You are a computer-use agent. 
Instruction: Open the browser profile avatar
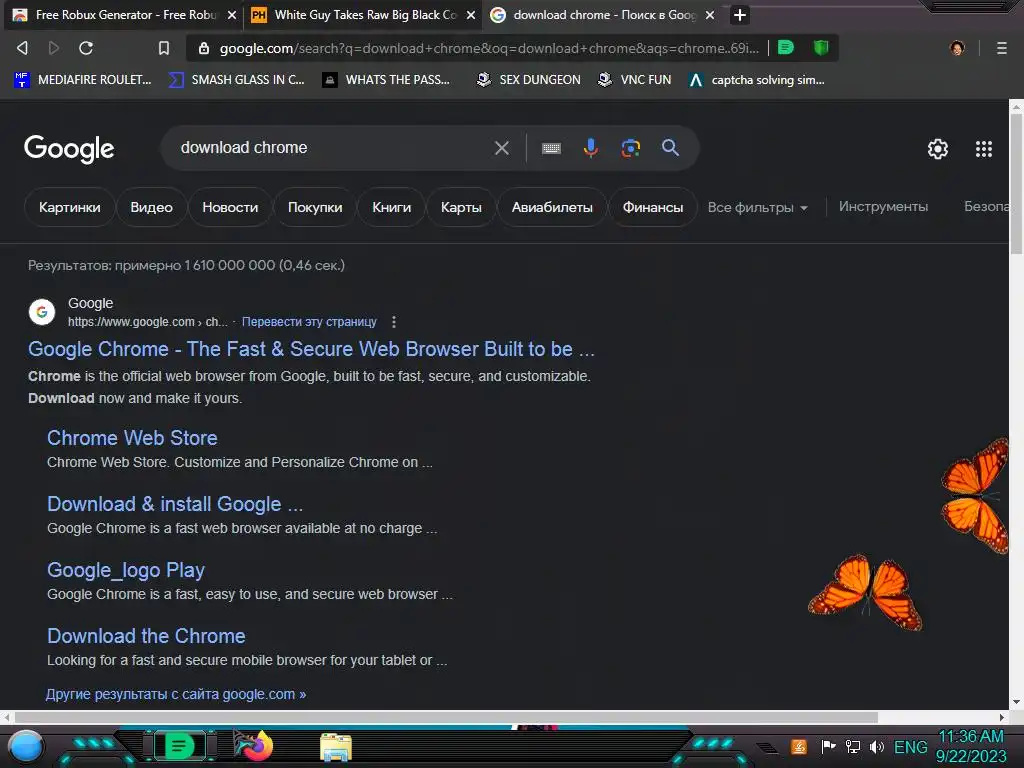957,48
